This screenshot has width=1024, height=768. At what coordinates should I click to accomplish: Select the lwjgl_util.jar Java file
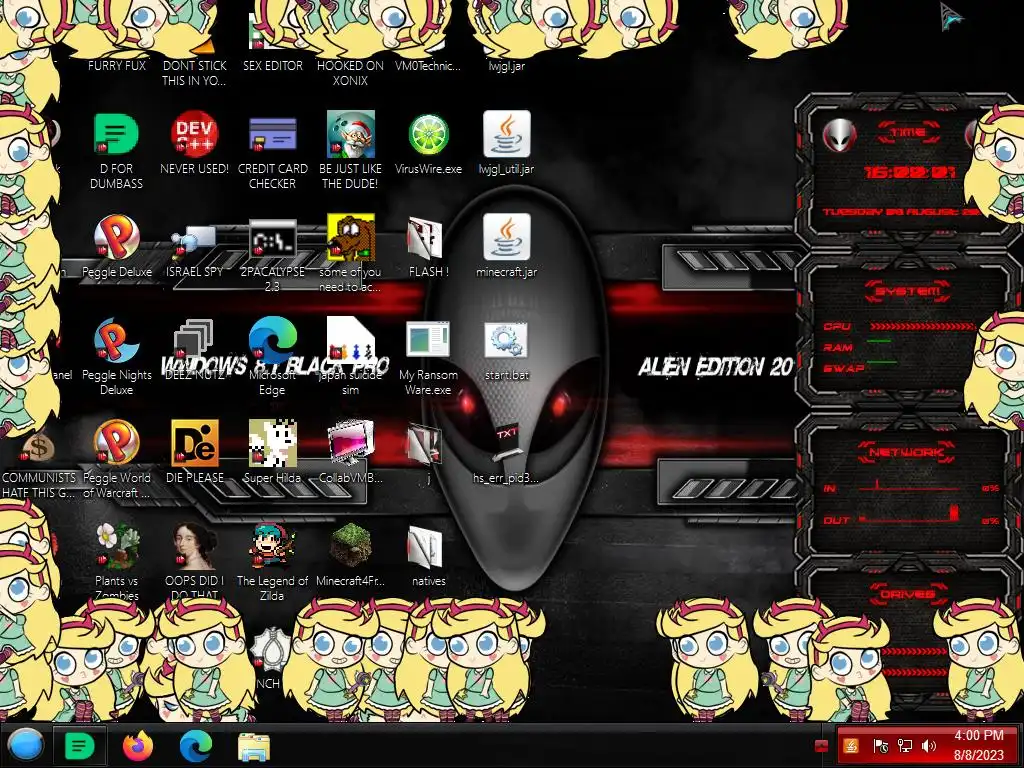coord(507,134)
